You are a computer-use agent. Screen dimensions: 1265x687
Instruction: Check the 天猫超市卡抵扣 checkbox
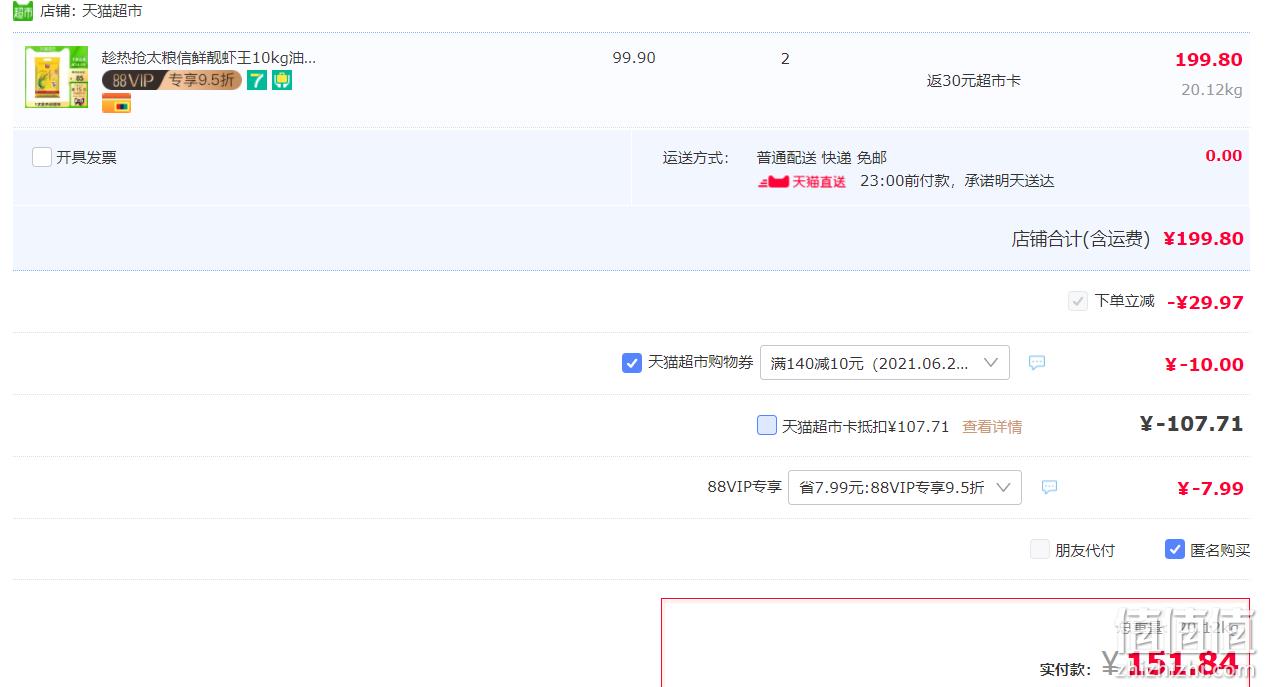coord(767,425)
